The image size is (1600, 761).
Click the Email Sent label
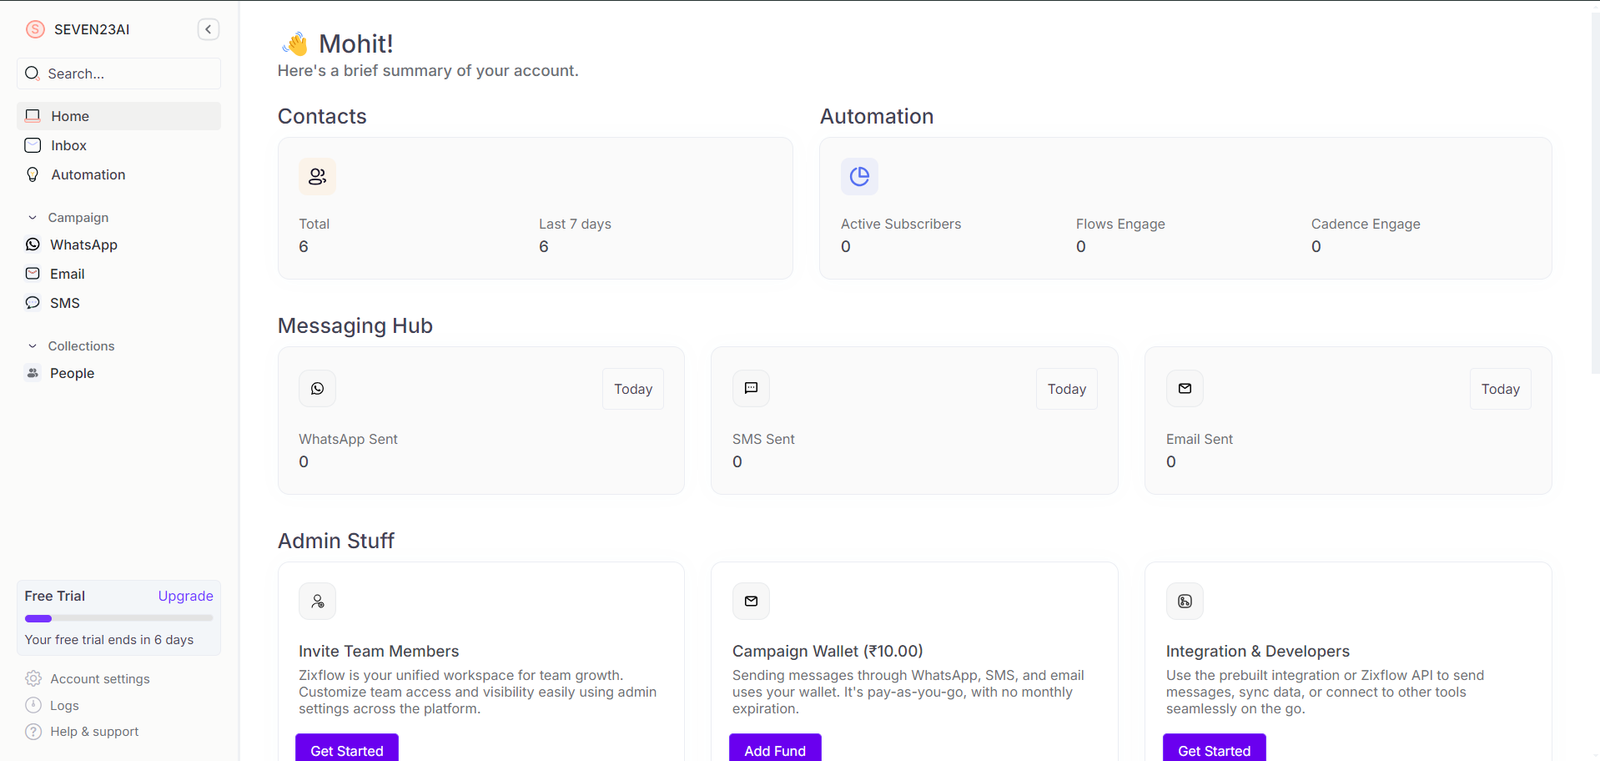1199,439
